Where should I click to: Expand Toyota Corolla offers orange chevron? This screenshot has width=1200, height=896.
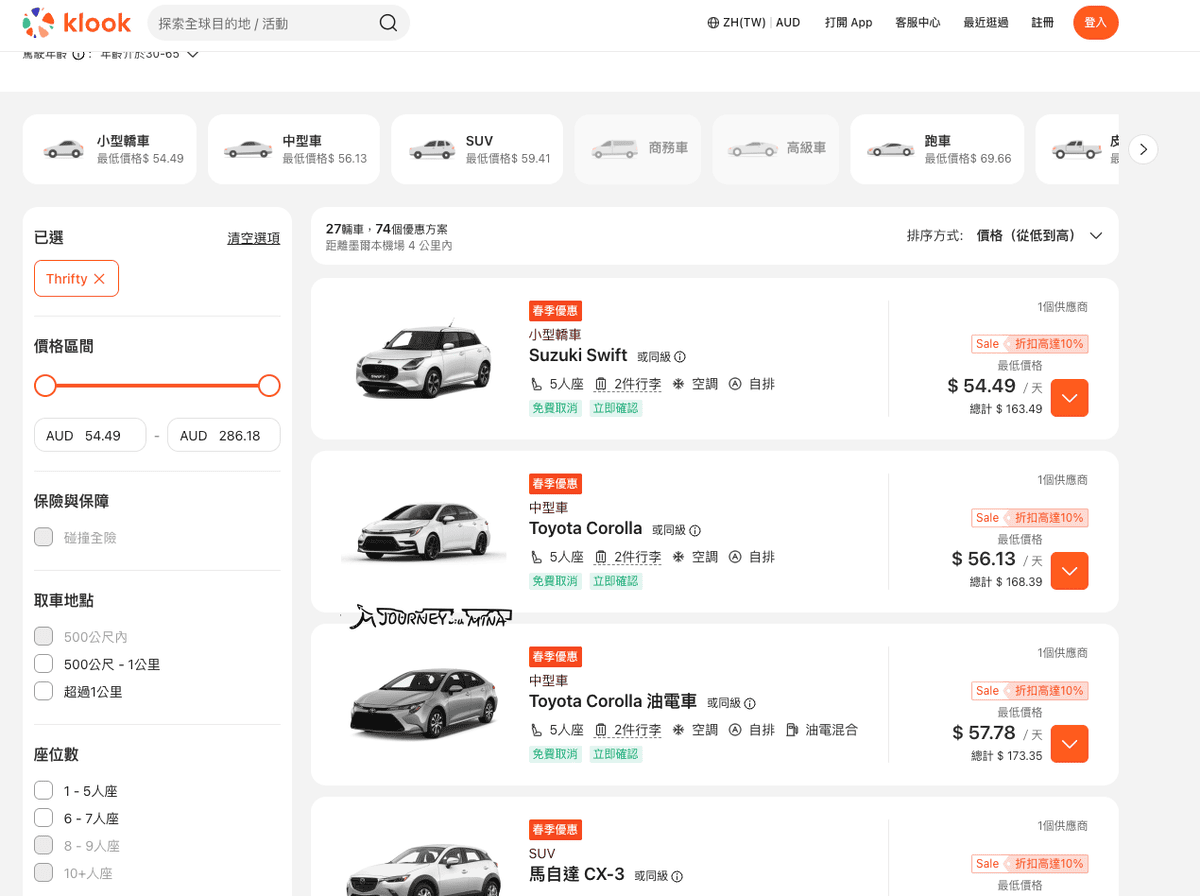click(1069, 571)
